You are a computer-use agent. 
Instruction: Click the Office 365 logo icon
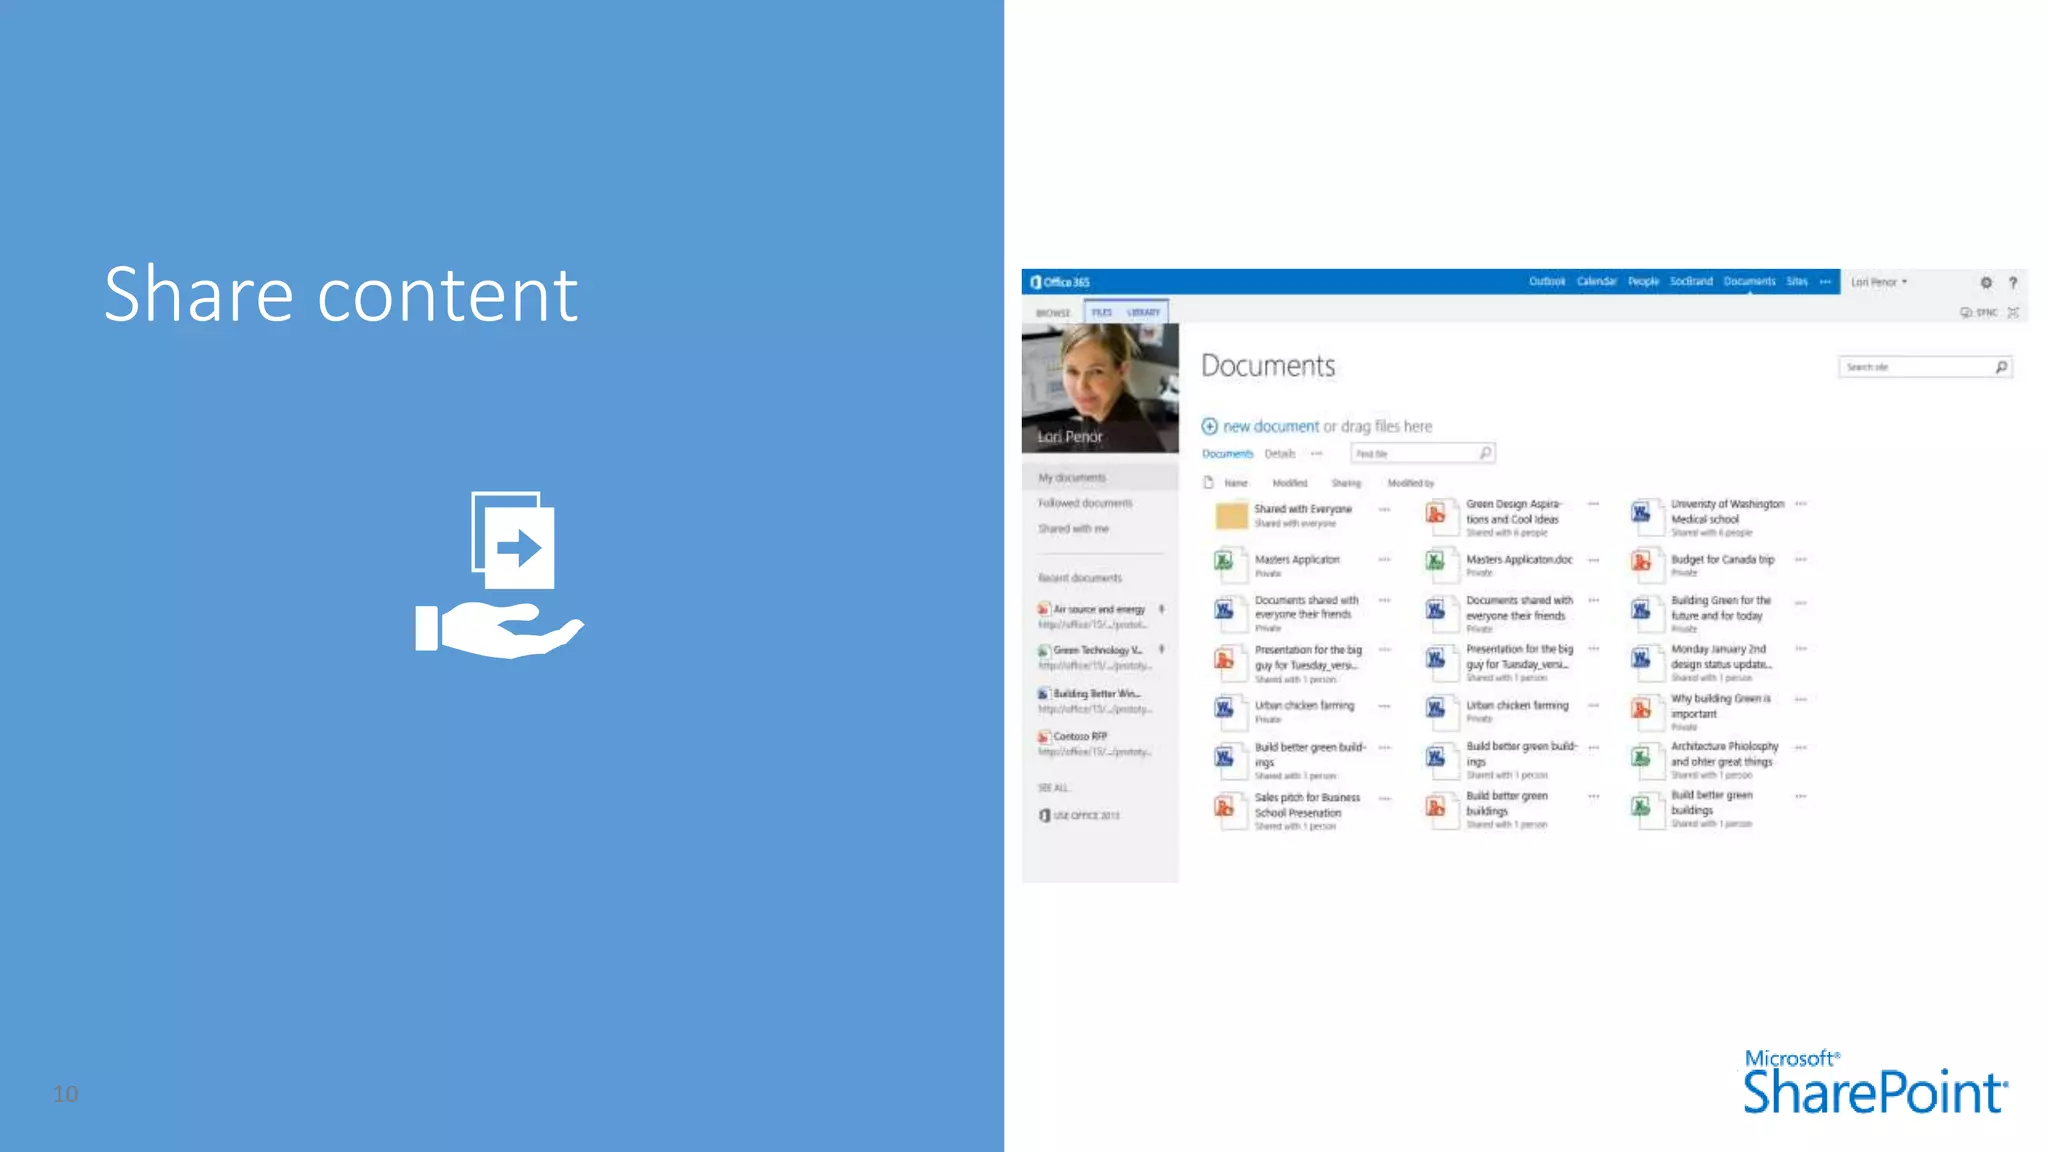click(1036, 282)
